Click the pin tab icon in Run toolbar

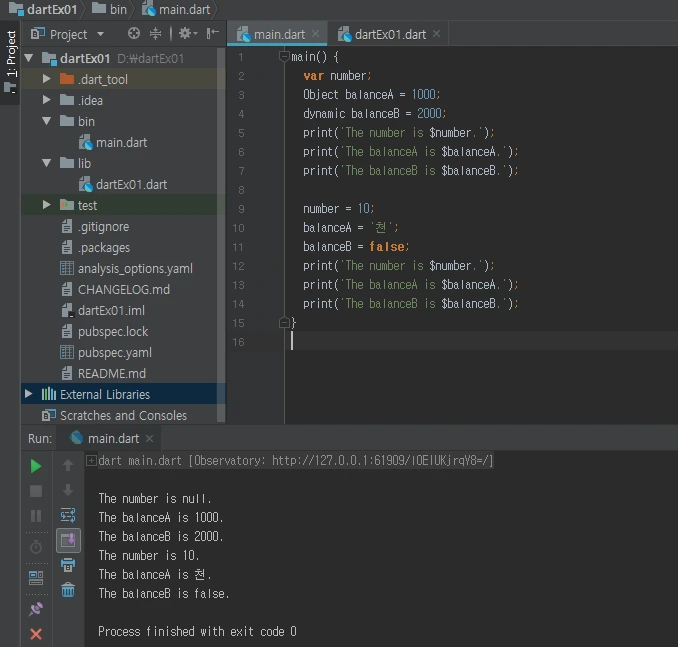tap(36, 609)
